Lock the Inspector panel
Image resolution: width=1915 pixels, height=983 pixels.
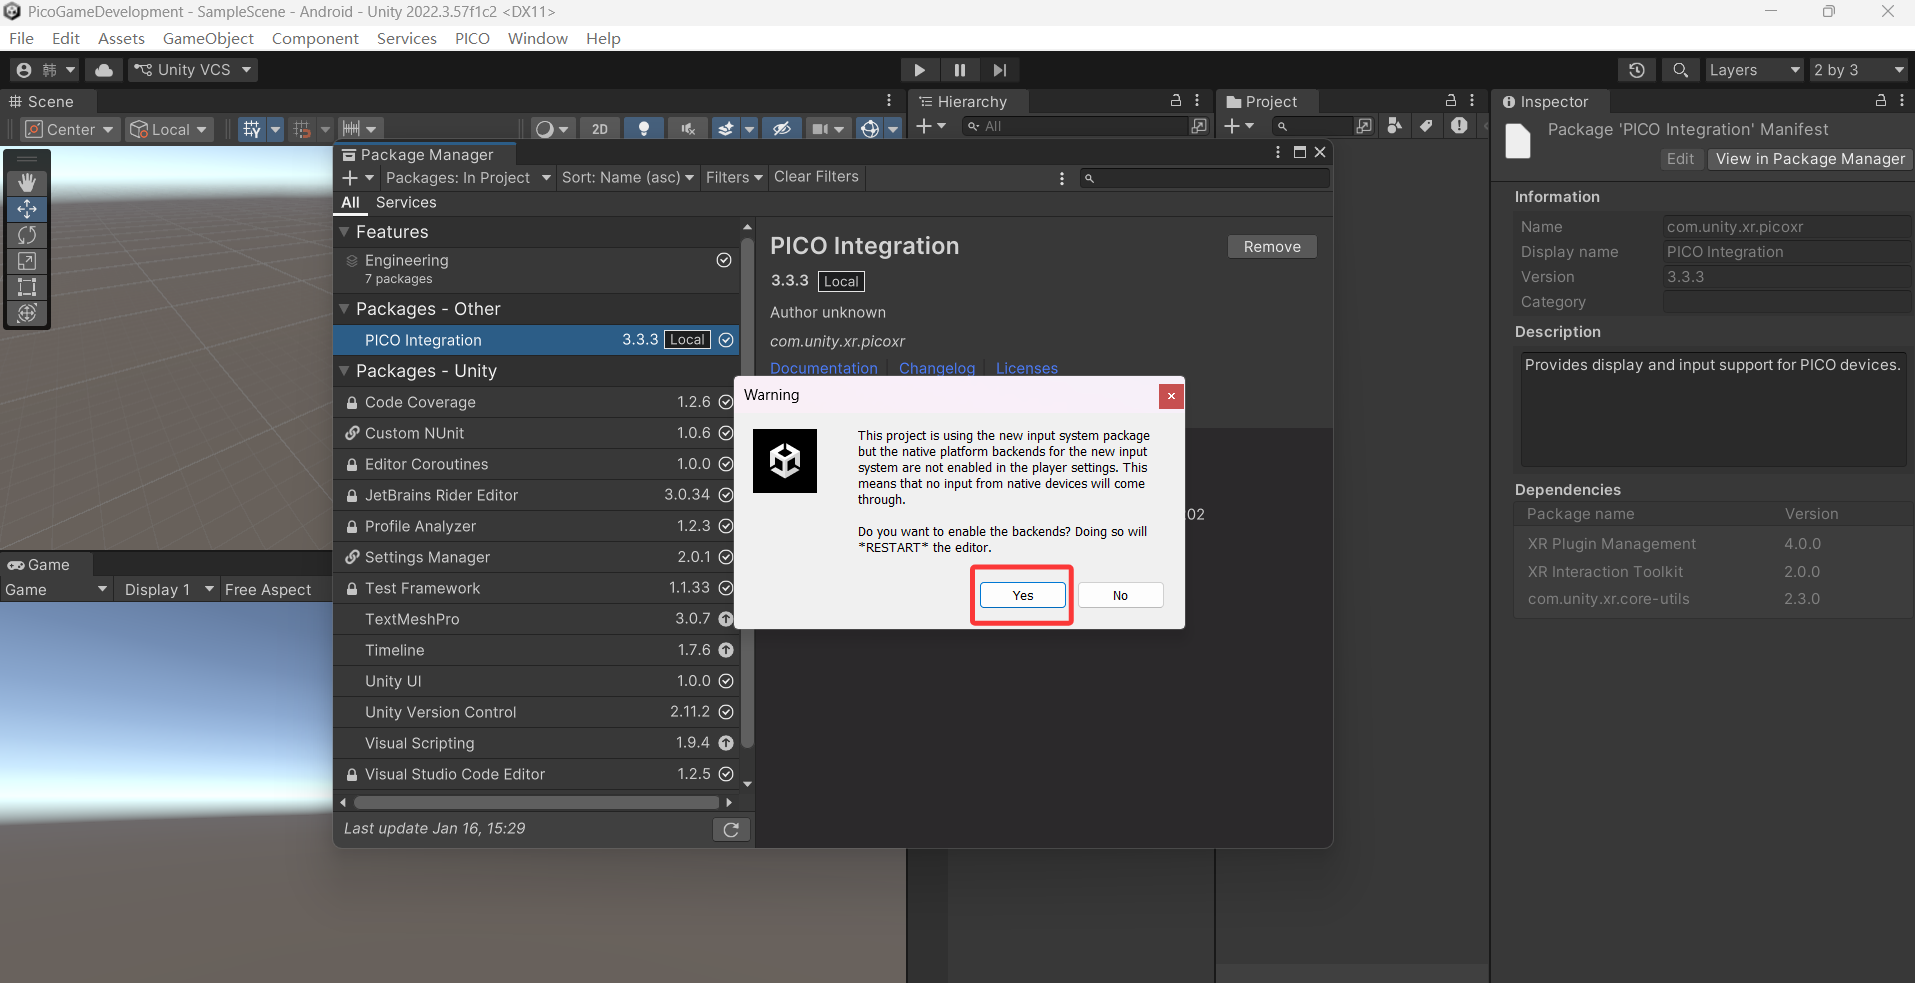1881,101
